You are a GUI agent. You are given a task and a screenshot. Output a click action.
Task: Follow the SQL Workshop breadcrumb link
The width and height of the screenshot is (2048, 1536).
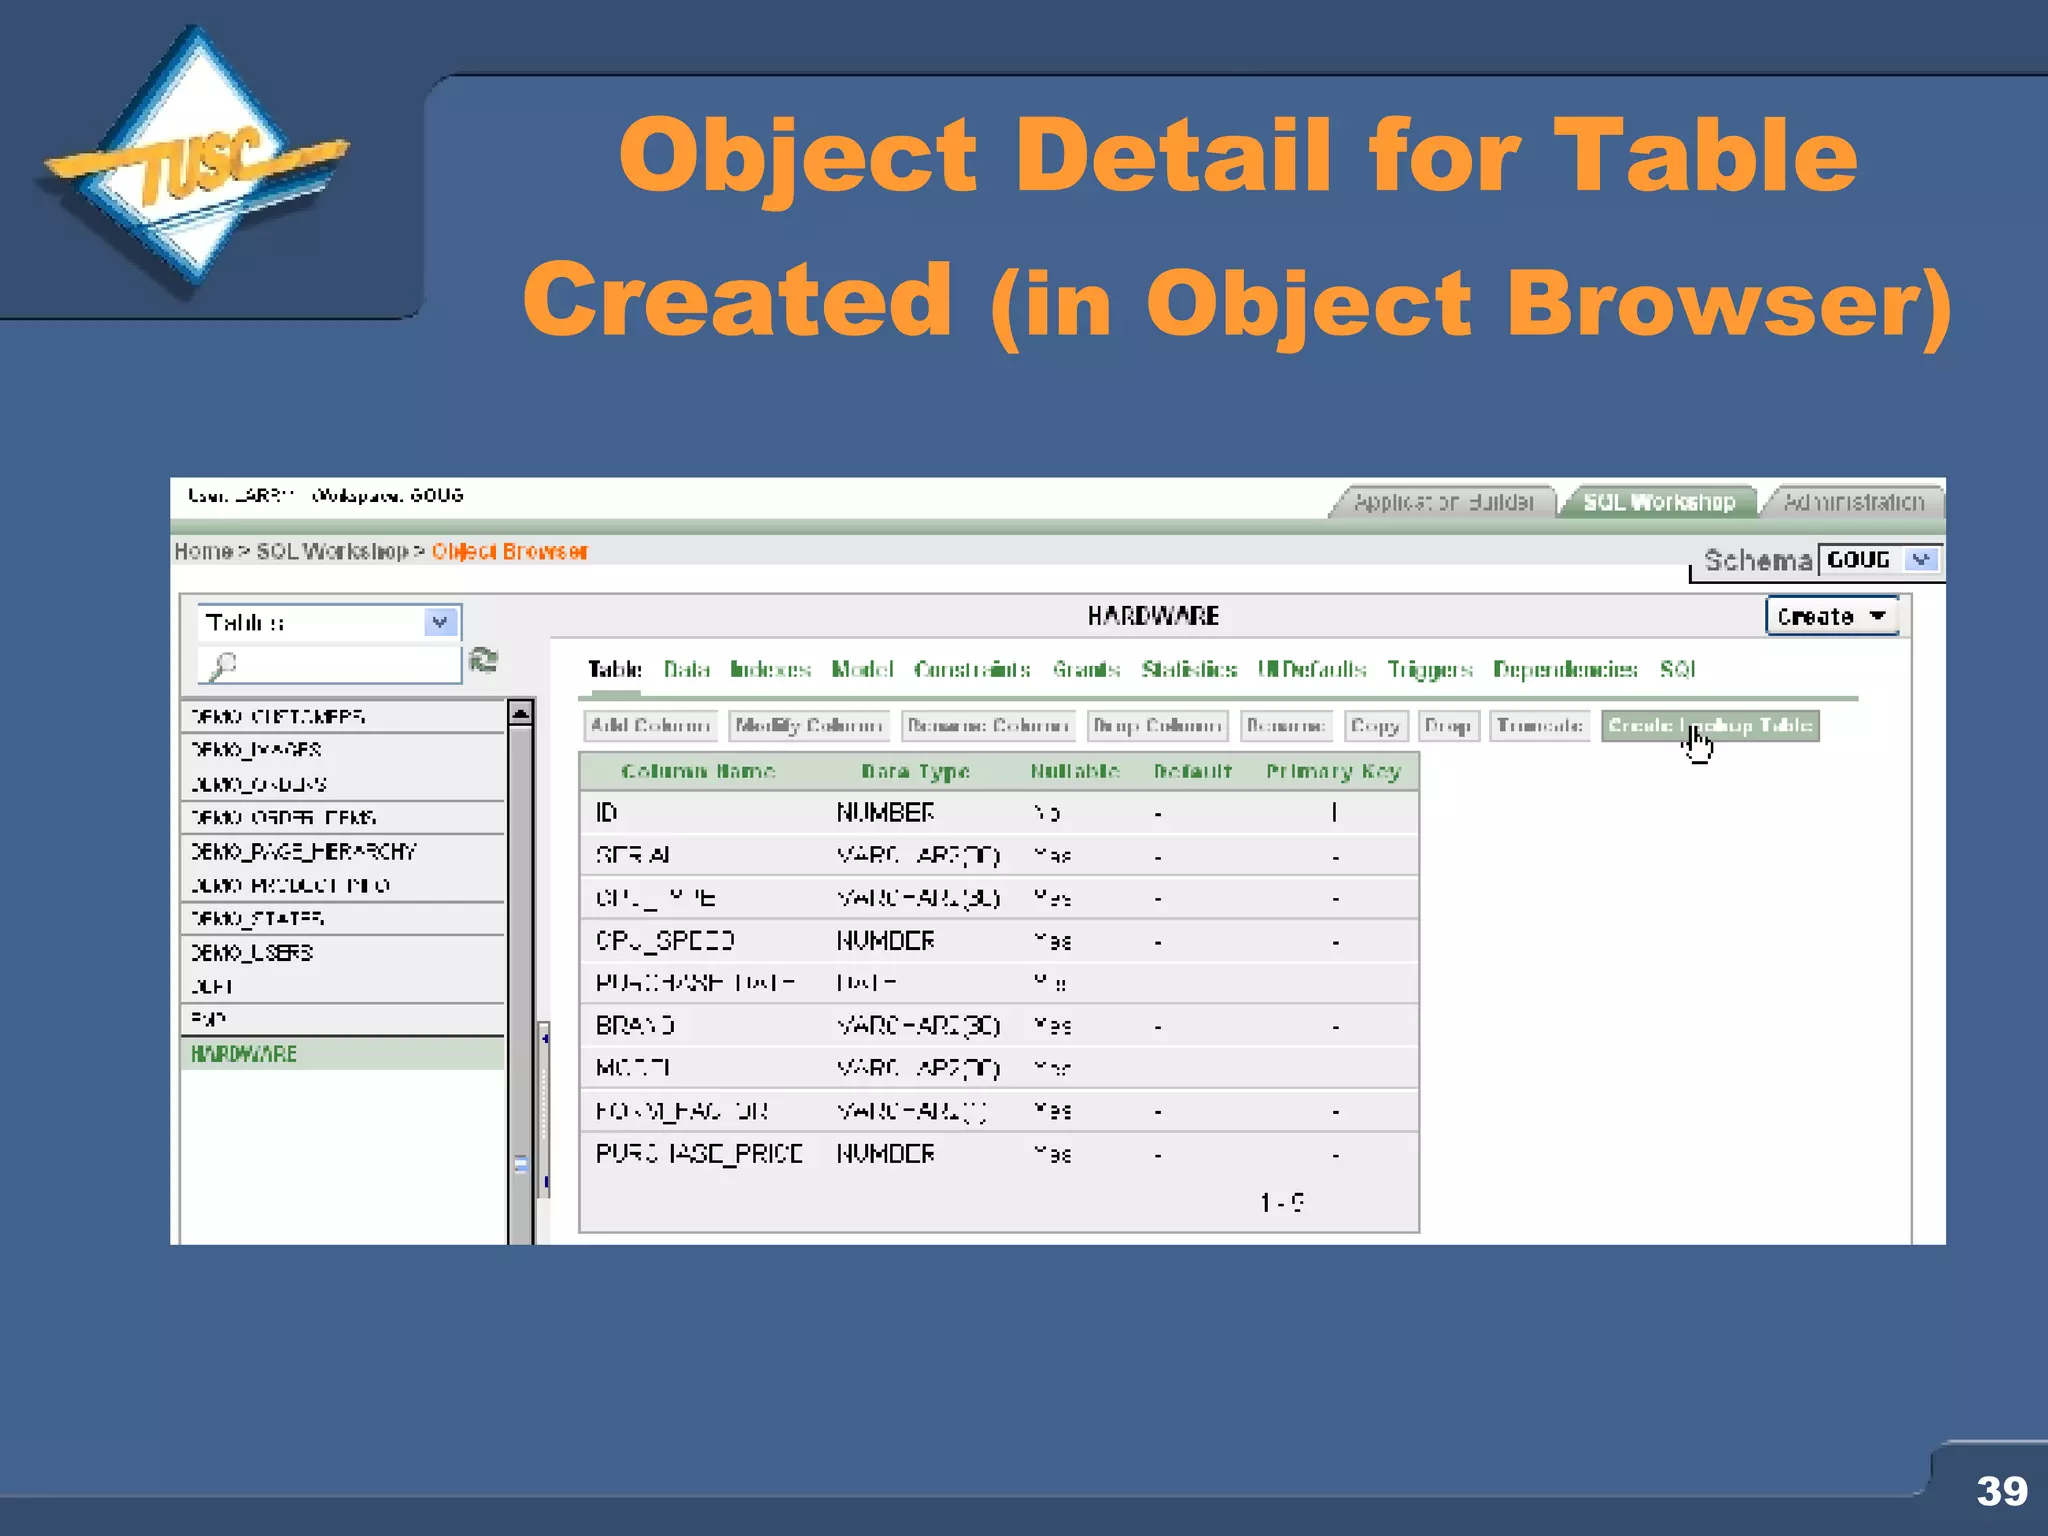coord(332,552)
